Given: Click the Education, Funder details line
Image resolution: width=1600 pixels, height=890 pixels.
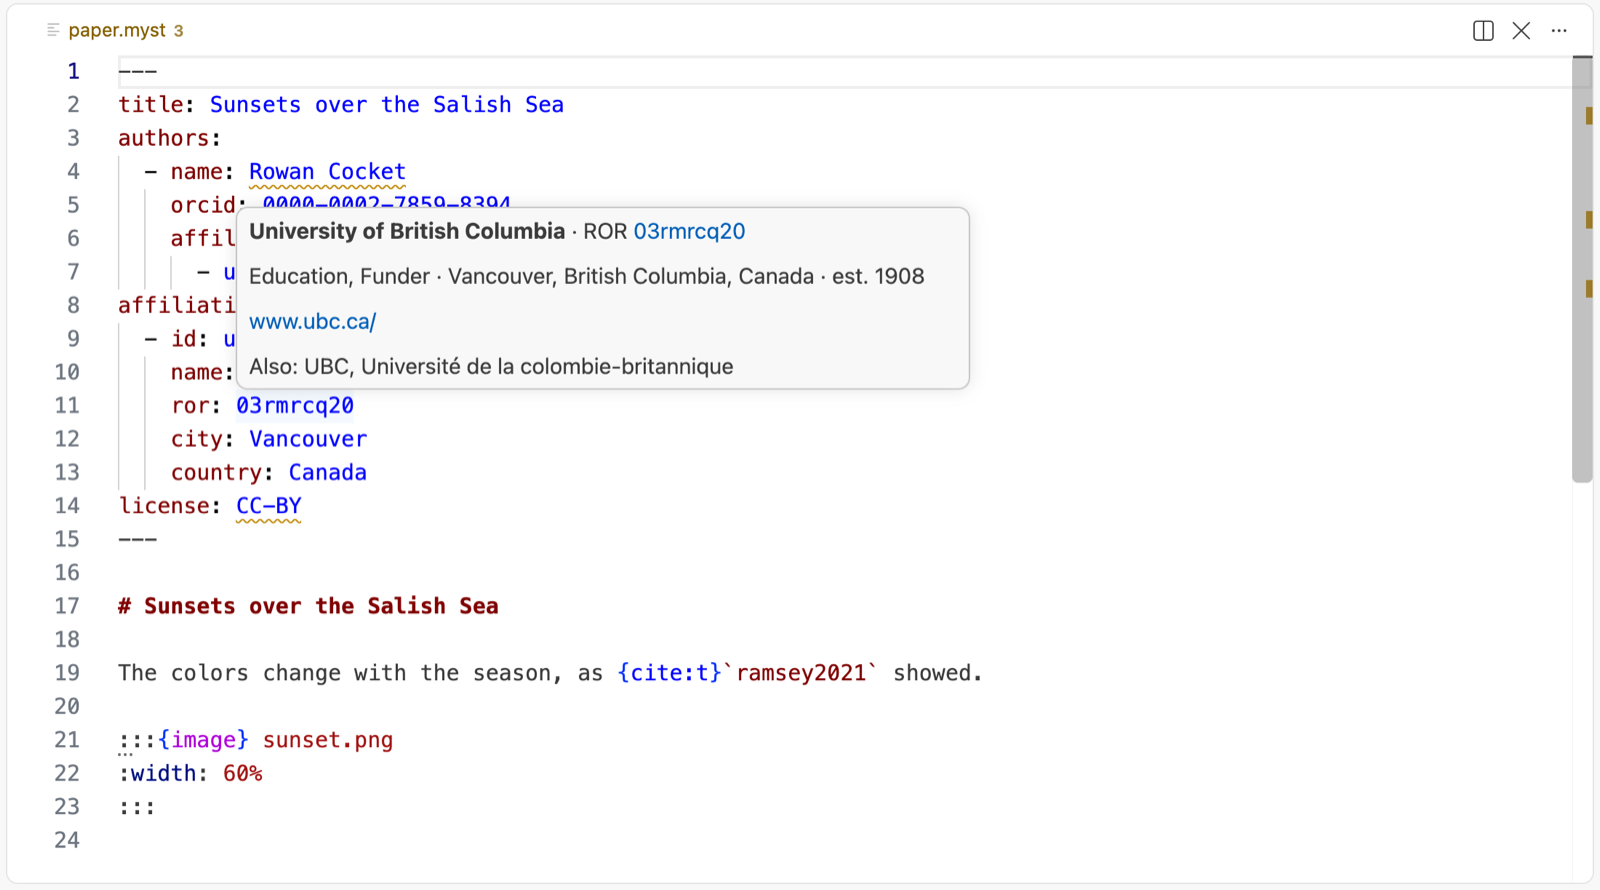Looking at the screenshot, I should pyautogui.click(x=586, y=276).
